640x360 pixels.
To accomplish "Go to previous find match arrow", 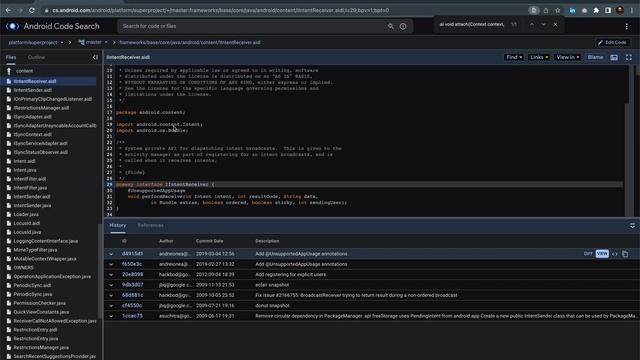I will 531,24.
